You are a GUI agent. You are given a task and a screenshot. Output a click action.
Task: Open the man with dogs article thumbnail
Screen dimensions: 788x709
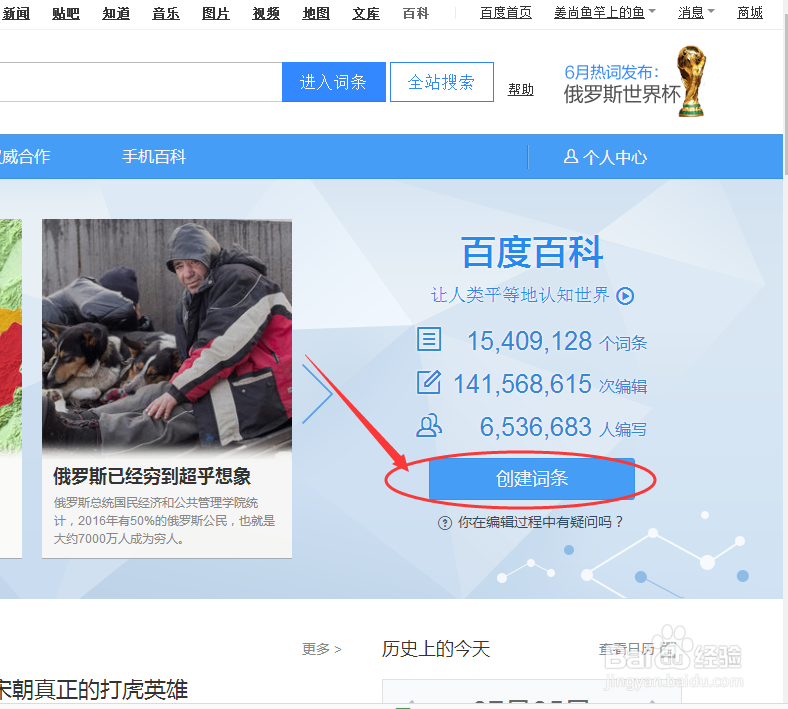(x=167, y=337)
